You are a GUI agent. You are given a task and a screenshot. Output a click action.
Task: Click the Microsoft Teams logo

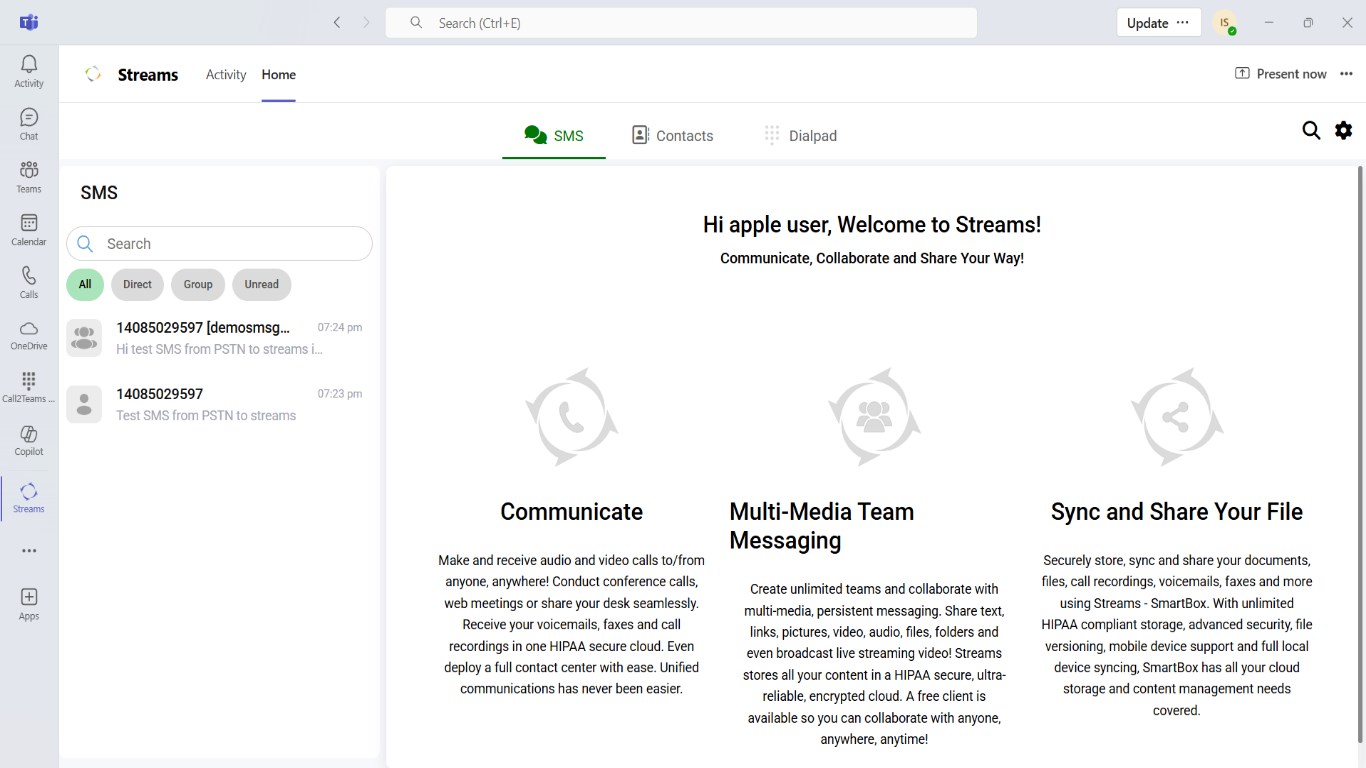click(x=29, y=22)
